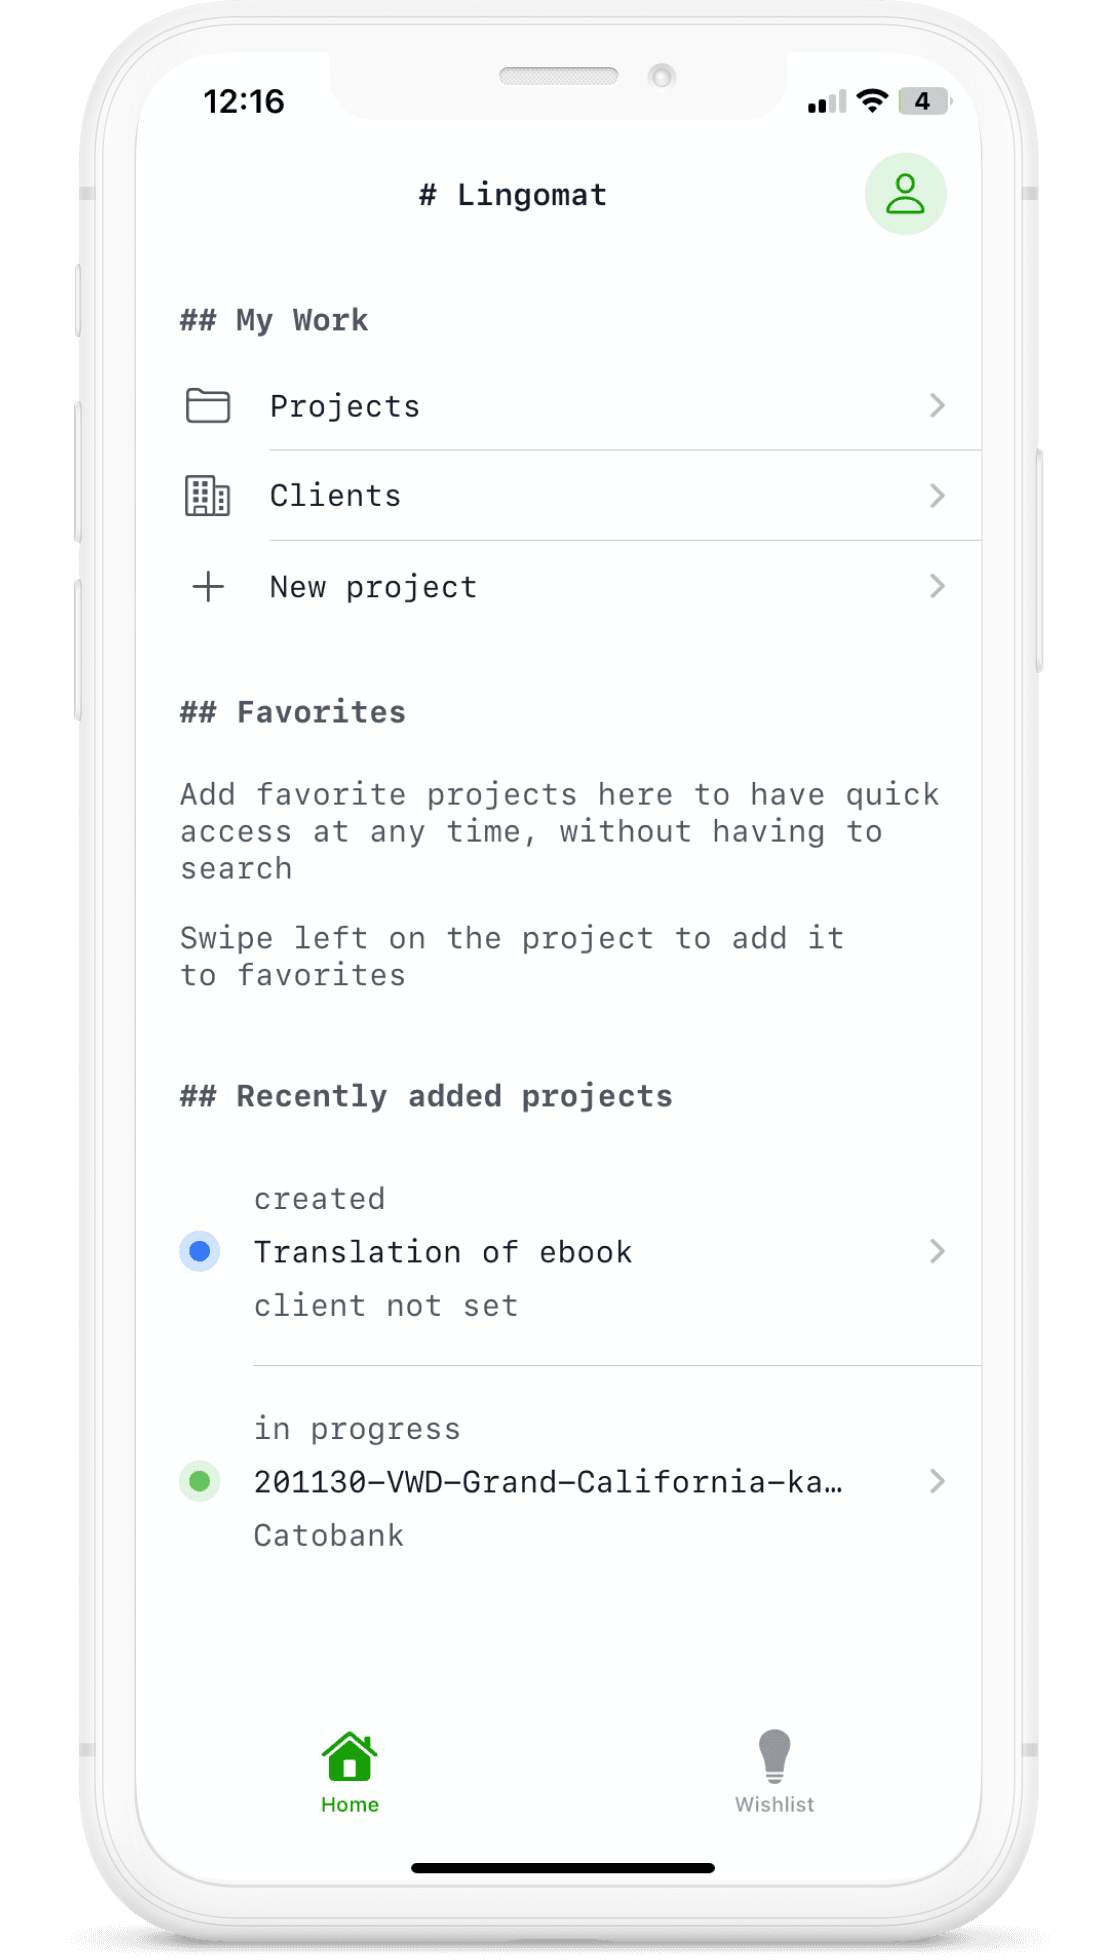Viewport: 1108px width, 1960px height.
Task: Open the 201130-VWD-Grand-California project
Action: tap(548, 1482)
